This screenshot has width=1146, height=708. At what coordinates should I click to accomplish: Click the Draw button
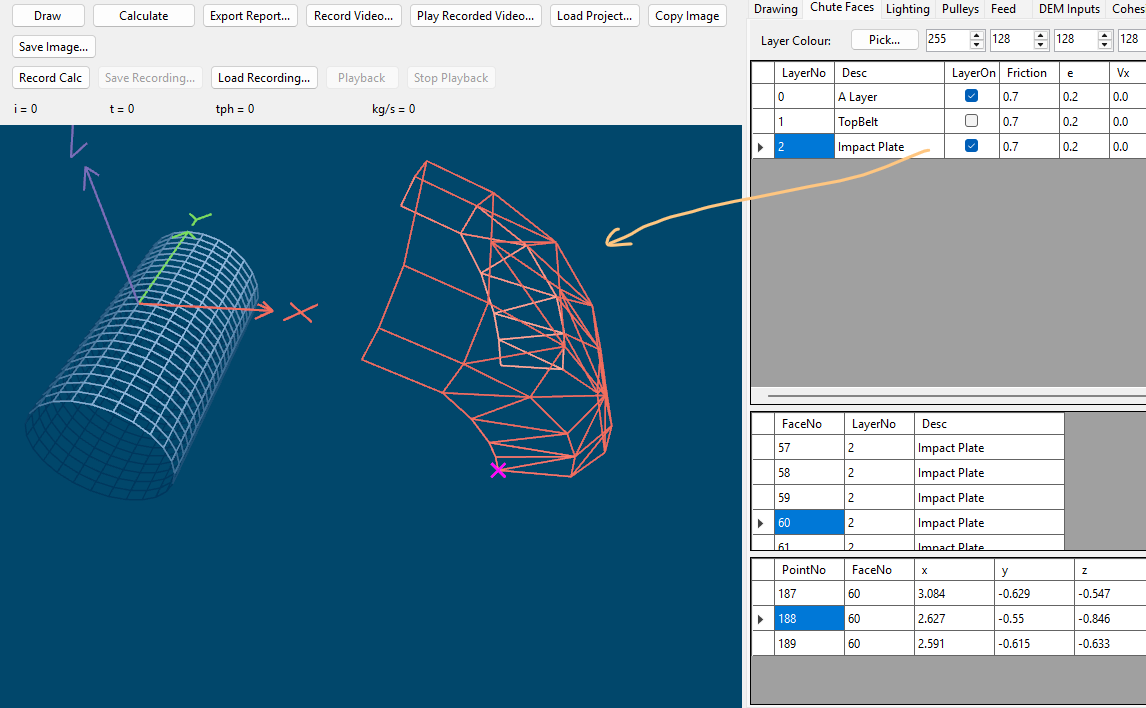[x=48, y=16]
